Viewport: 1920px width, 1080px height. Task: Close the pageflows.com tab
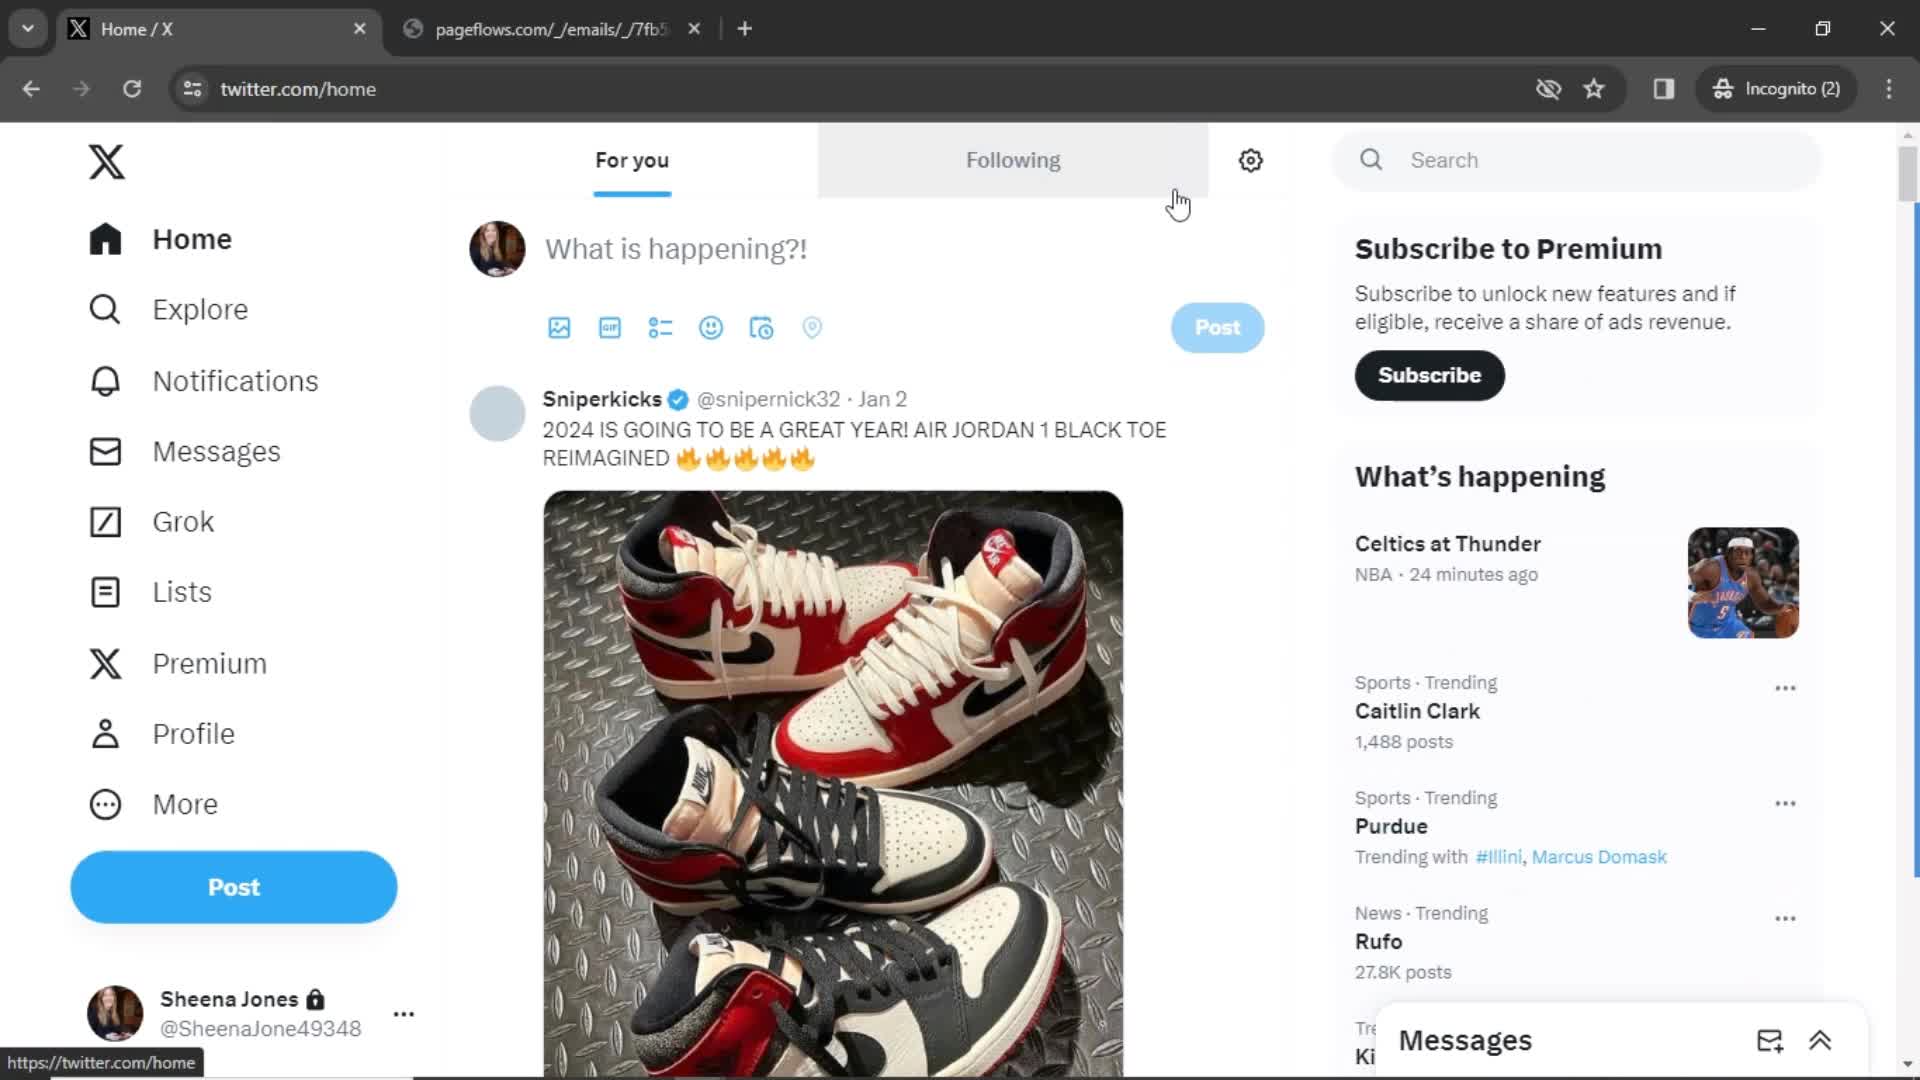pyautogui.click(x=694, y=29)
